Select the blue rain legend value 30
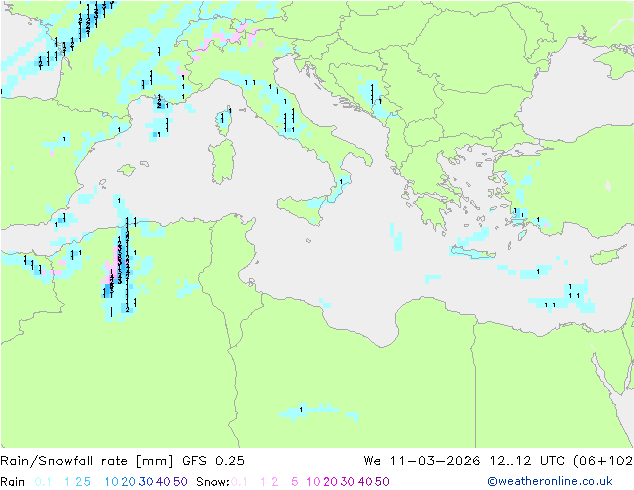Screen dimensions: 634x490 [x=146, y=482]
